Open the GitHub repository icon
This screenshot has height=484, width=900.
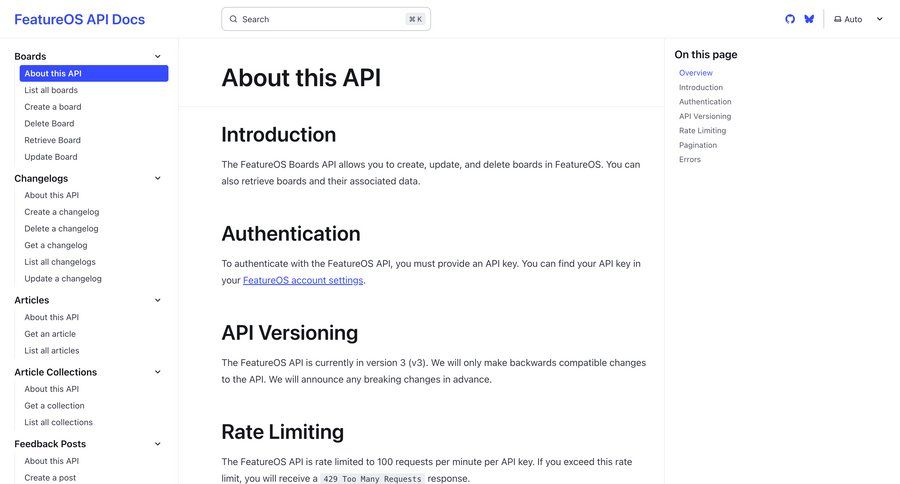(x=790, y=19)
